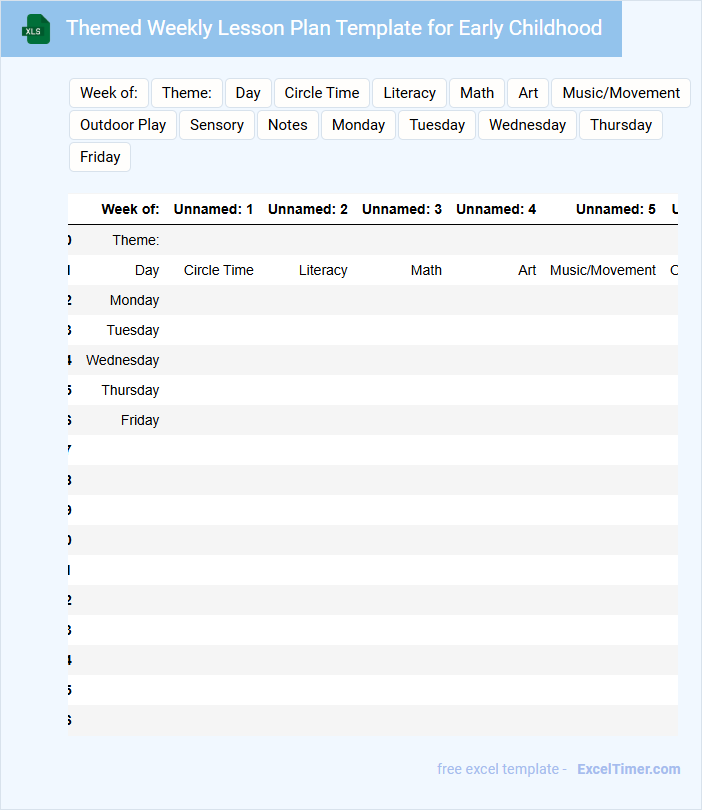Click the 'Monday' table row cell

(134, 300)
